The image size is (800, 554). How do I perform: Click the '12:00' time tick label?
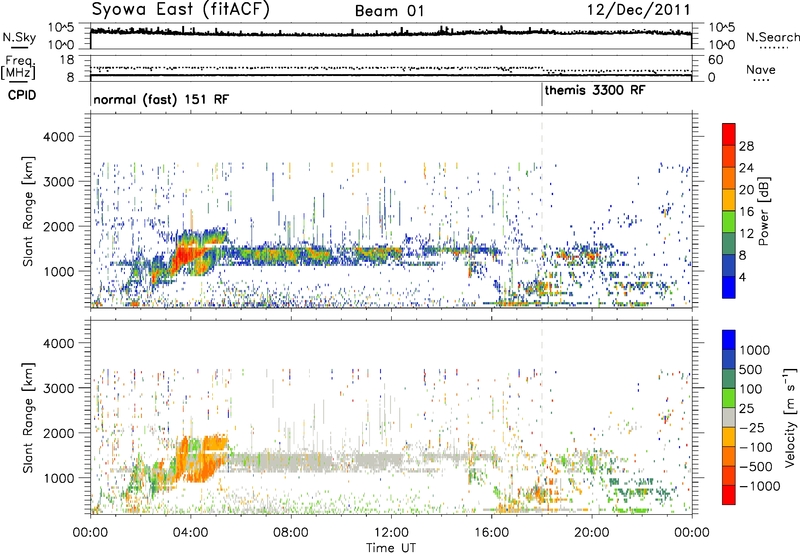pyautogui.click(x=391, y=533)
